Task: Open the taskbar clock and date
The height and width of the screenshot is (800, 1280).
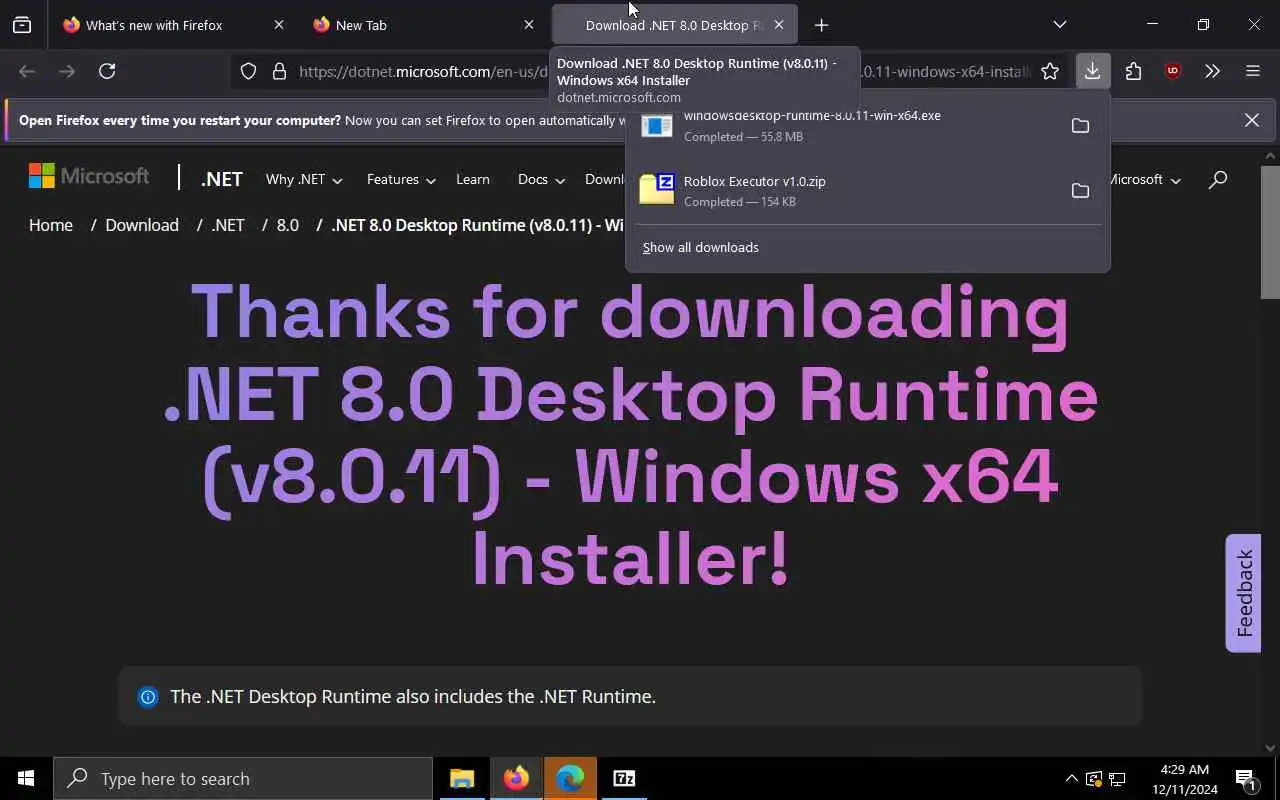Action: pos(1184,779)
